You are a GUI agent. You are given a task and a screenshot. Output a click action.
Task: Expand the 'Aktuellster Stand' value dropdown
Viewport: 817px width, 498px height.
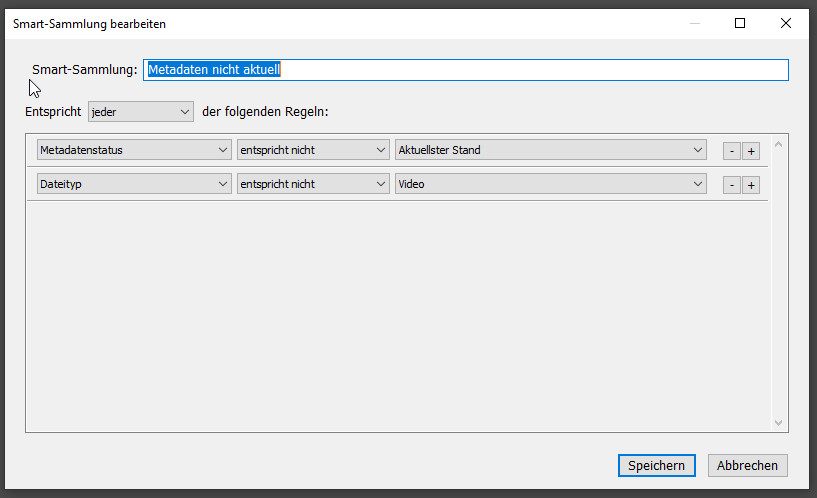pos(551,150)
